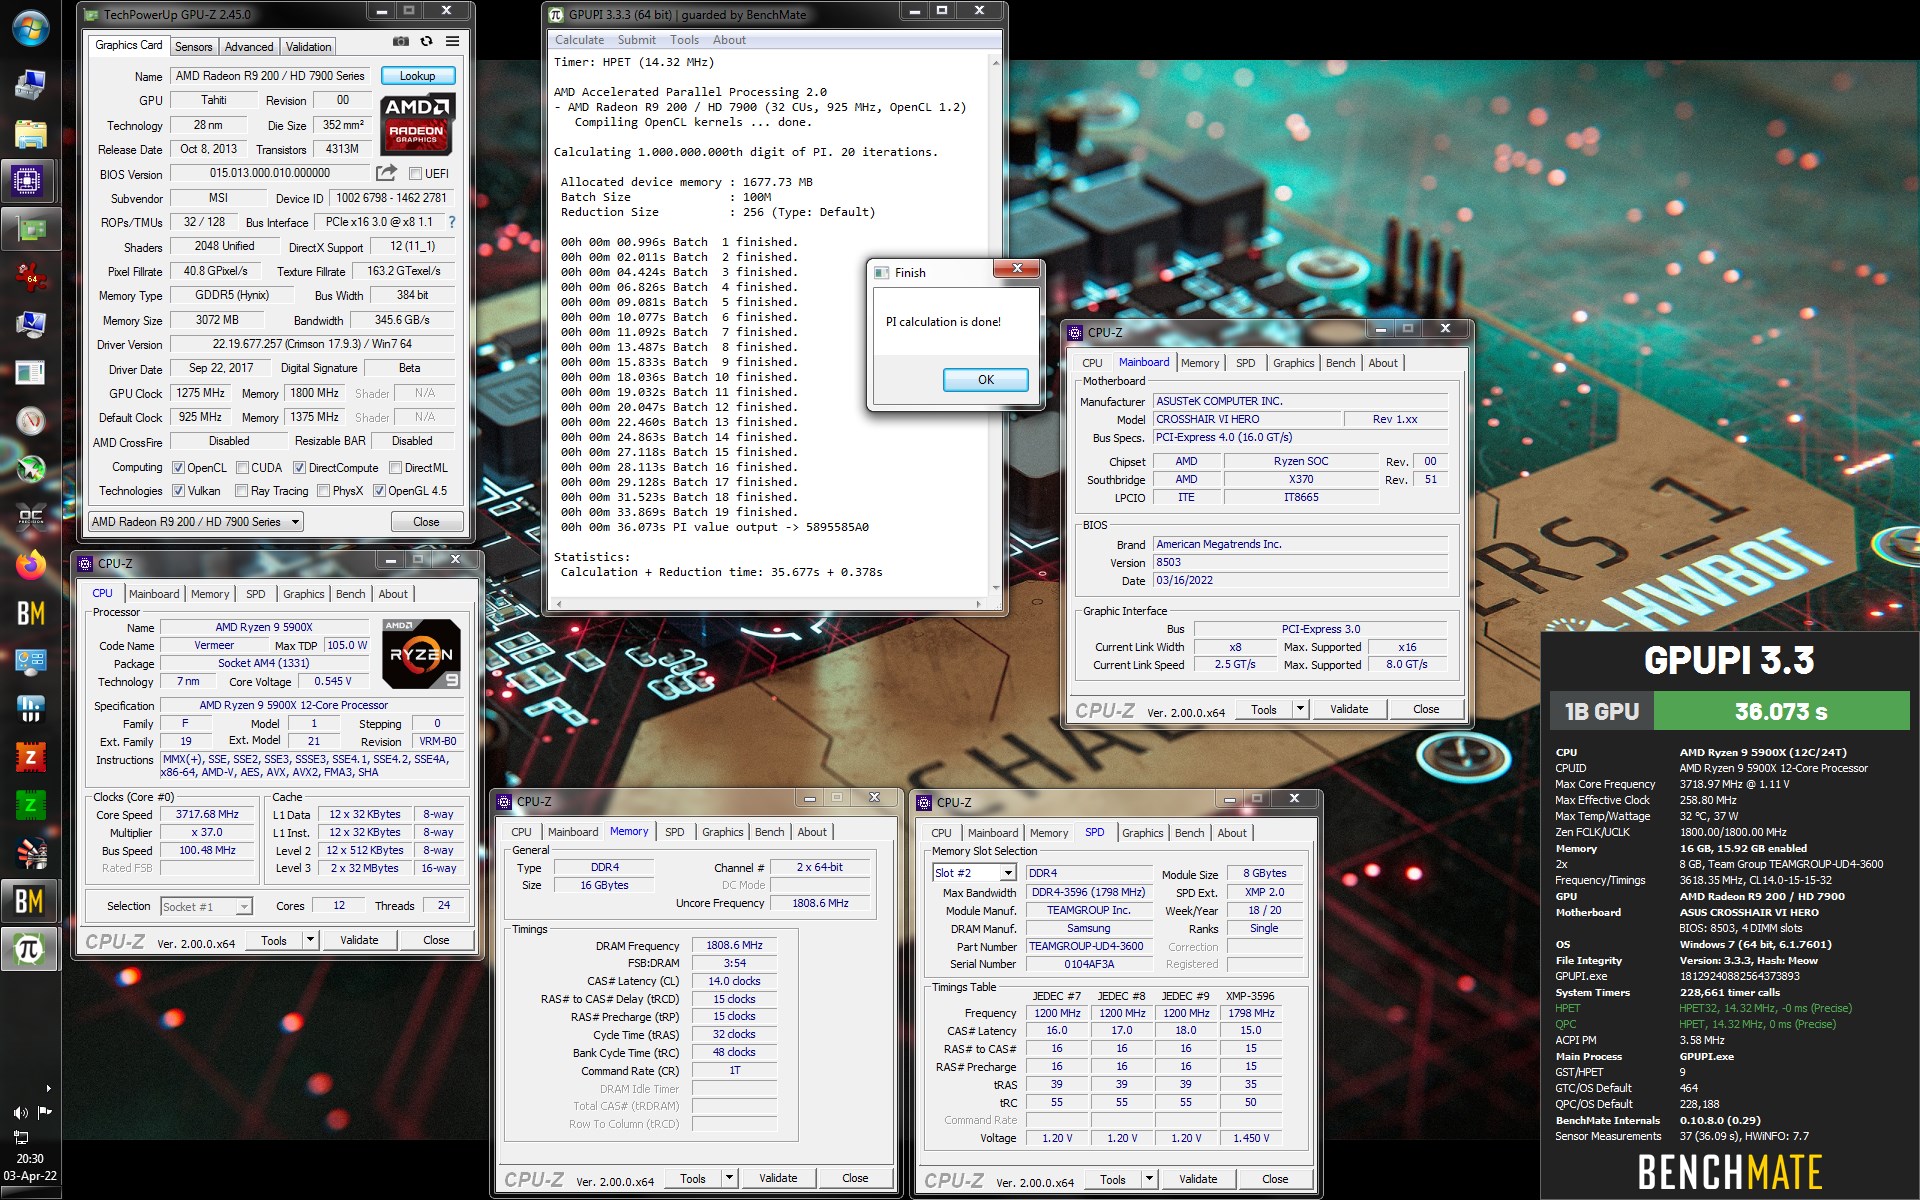Open the Calculate menu in GPUPI
Viewport: 1920px width, 1200px height.
(579, 40)
